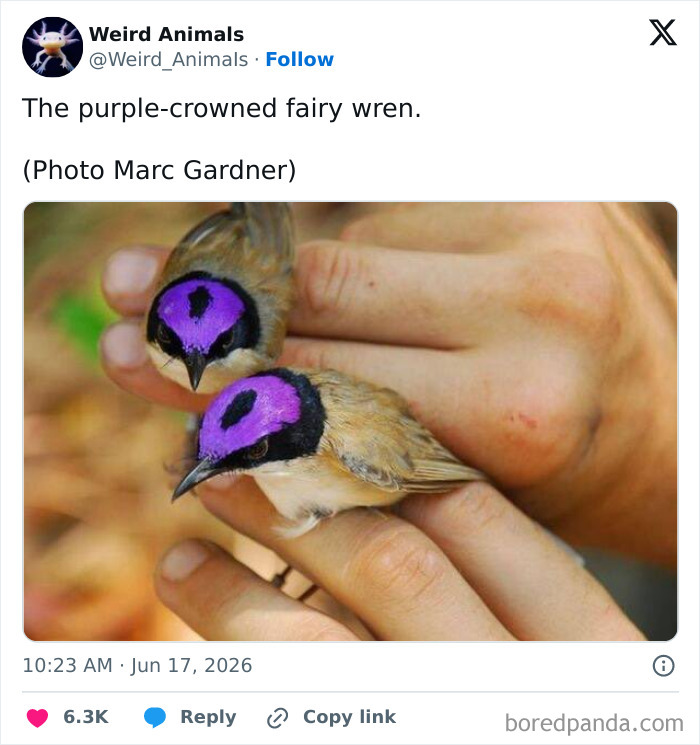Click the lower bird's purple crown
Image resolution: width=700 pixels, height=745 pixels.
tap(249, 415)
